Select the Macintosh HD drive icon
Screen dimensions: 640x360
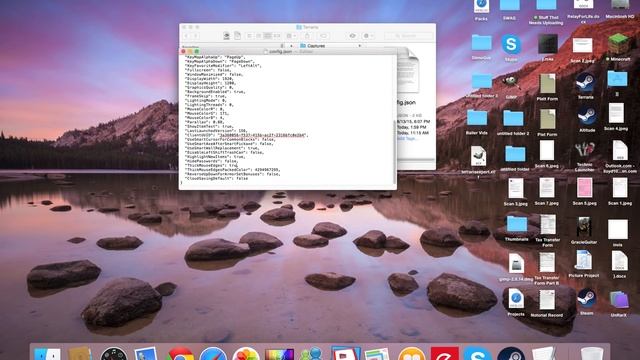620,5
